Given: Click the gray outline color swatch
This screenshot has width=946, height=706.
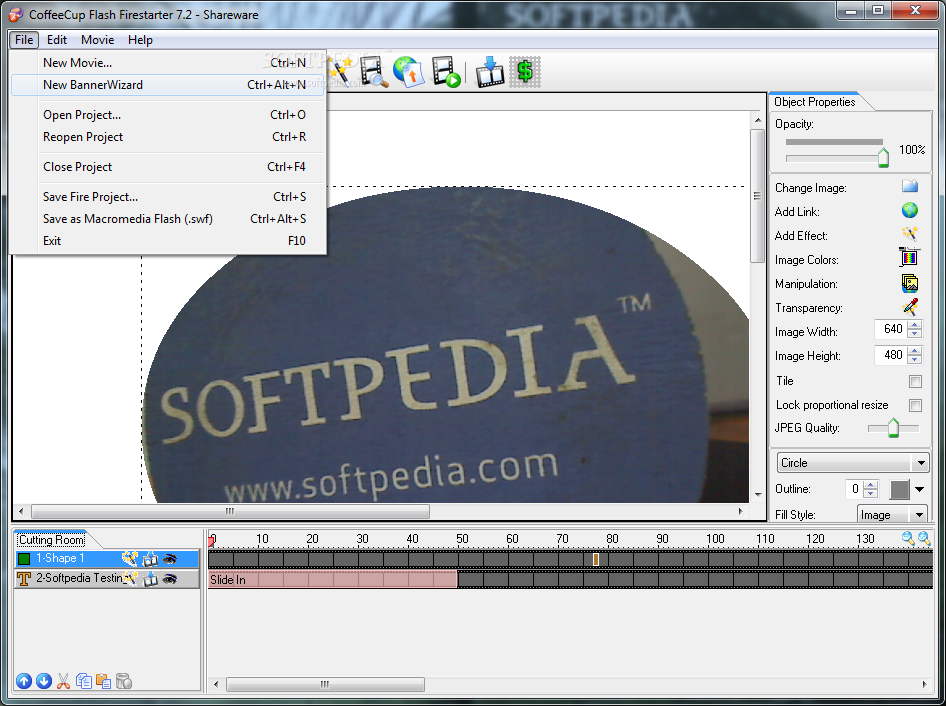Looking at the screenshot, I should (899, 489).
